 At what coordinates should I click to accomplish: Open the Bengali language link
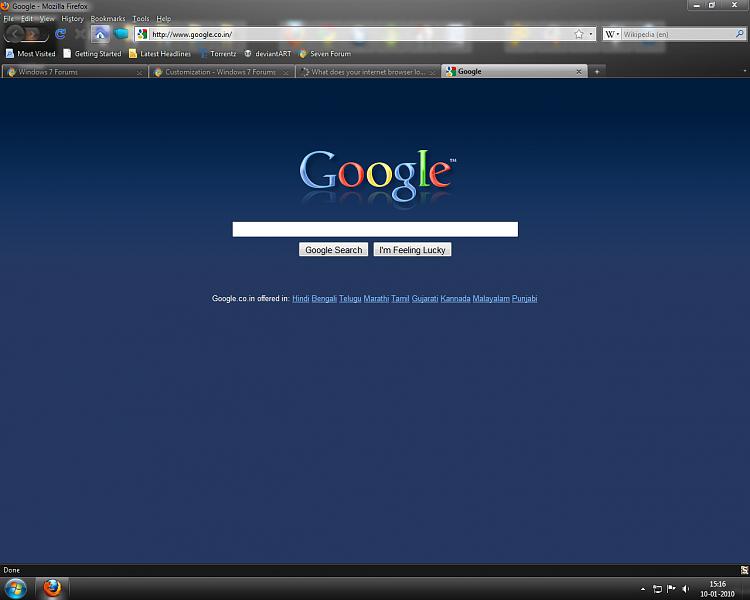click(324, 299)
